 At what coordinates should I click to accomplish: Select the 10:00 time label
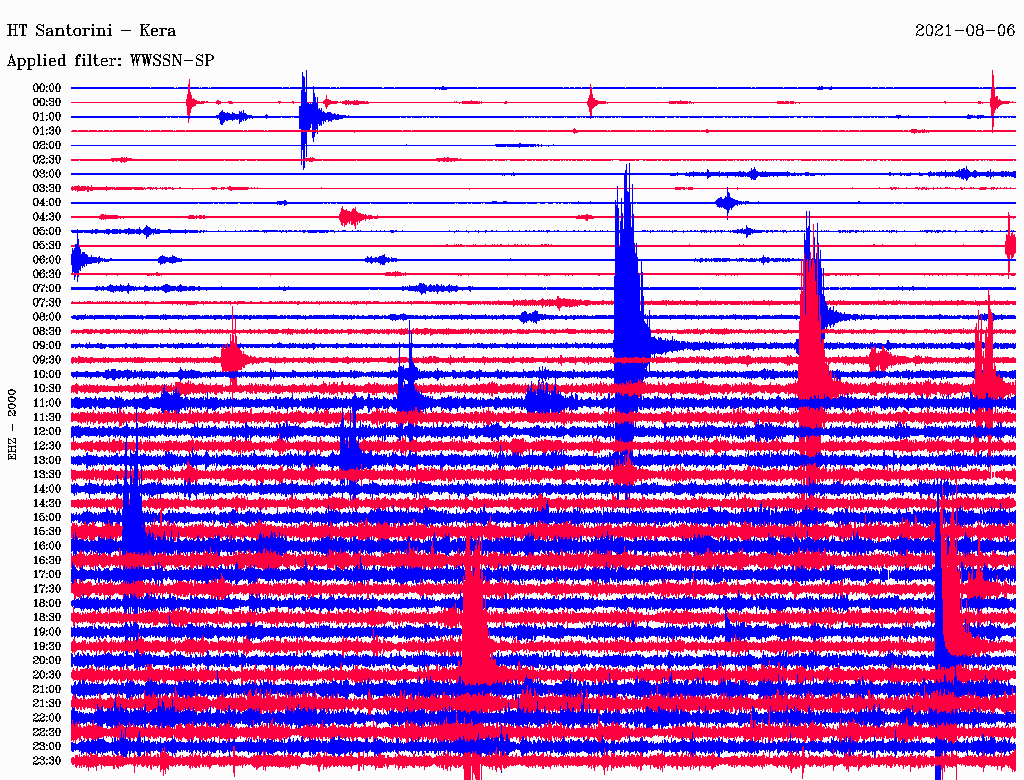[47, 374]
